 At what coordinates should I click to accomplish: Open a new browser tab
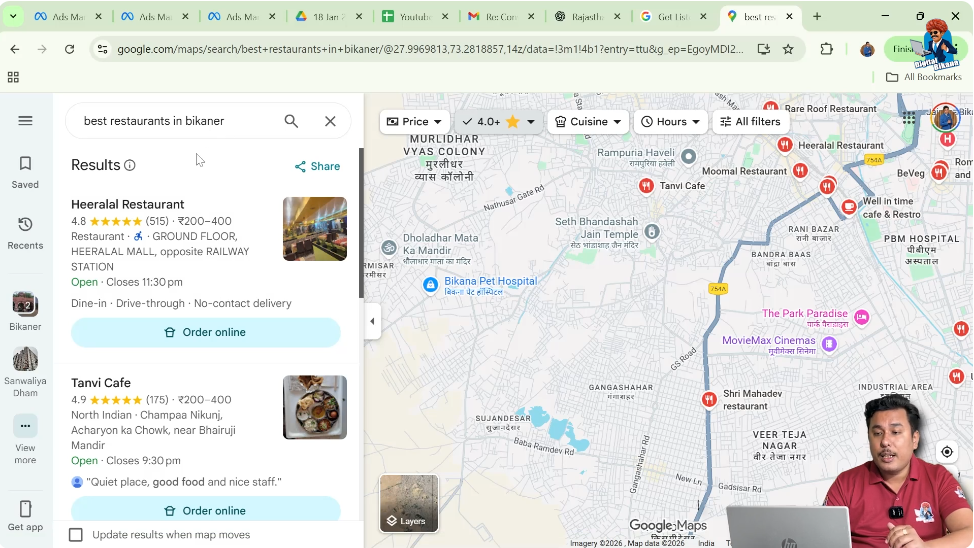click(817, 17)
